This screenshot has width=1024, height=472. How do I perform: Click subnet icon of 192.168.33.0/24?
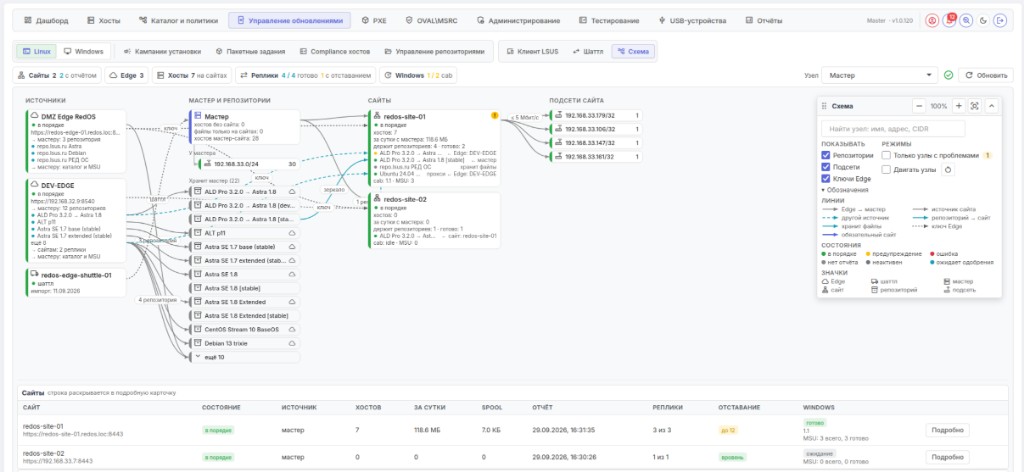point(207,165)
